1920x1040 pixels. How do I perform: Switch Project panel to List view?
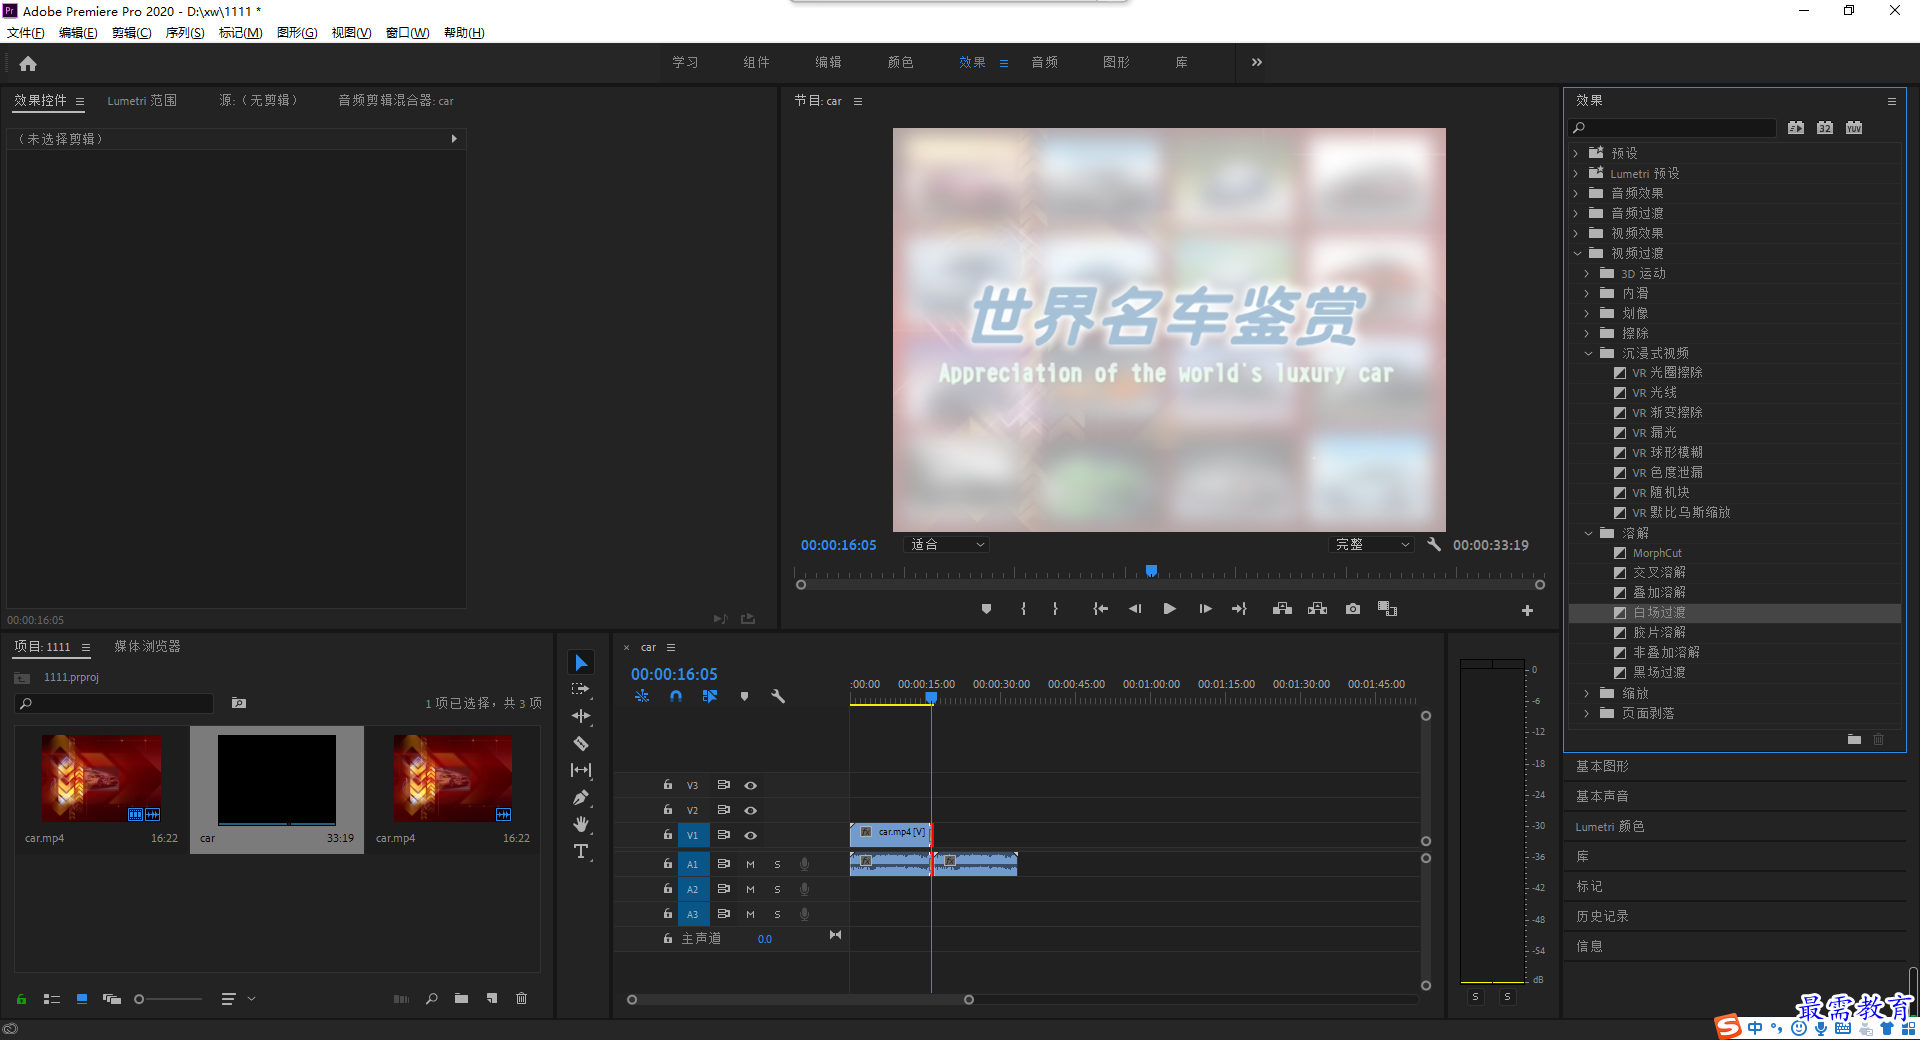tap(52, 999)
